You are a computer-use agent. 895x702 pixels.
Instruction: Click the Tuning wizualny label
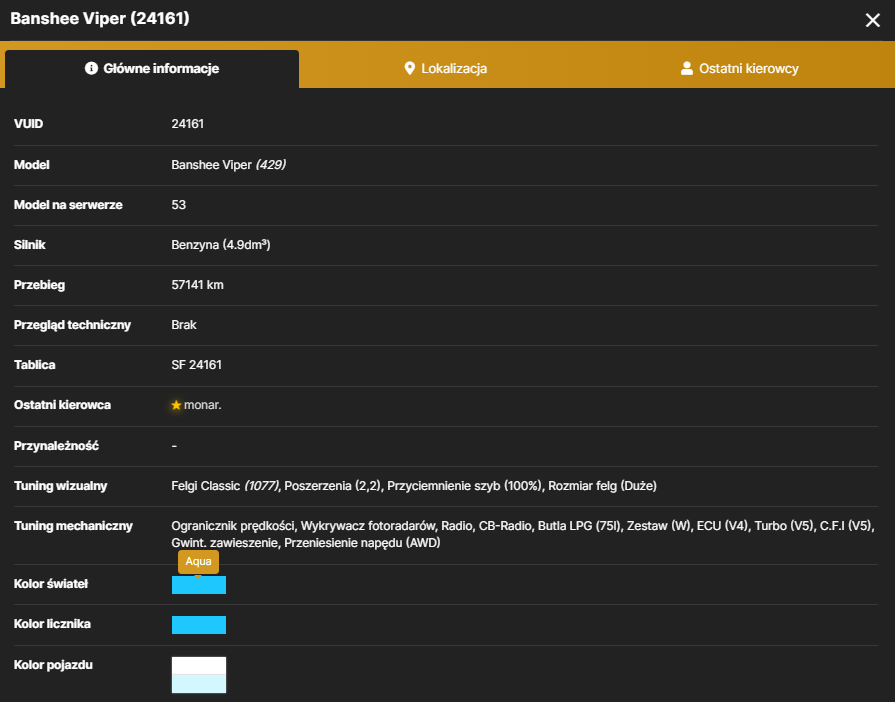tap(61, 486)
